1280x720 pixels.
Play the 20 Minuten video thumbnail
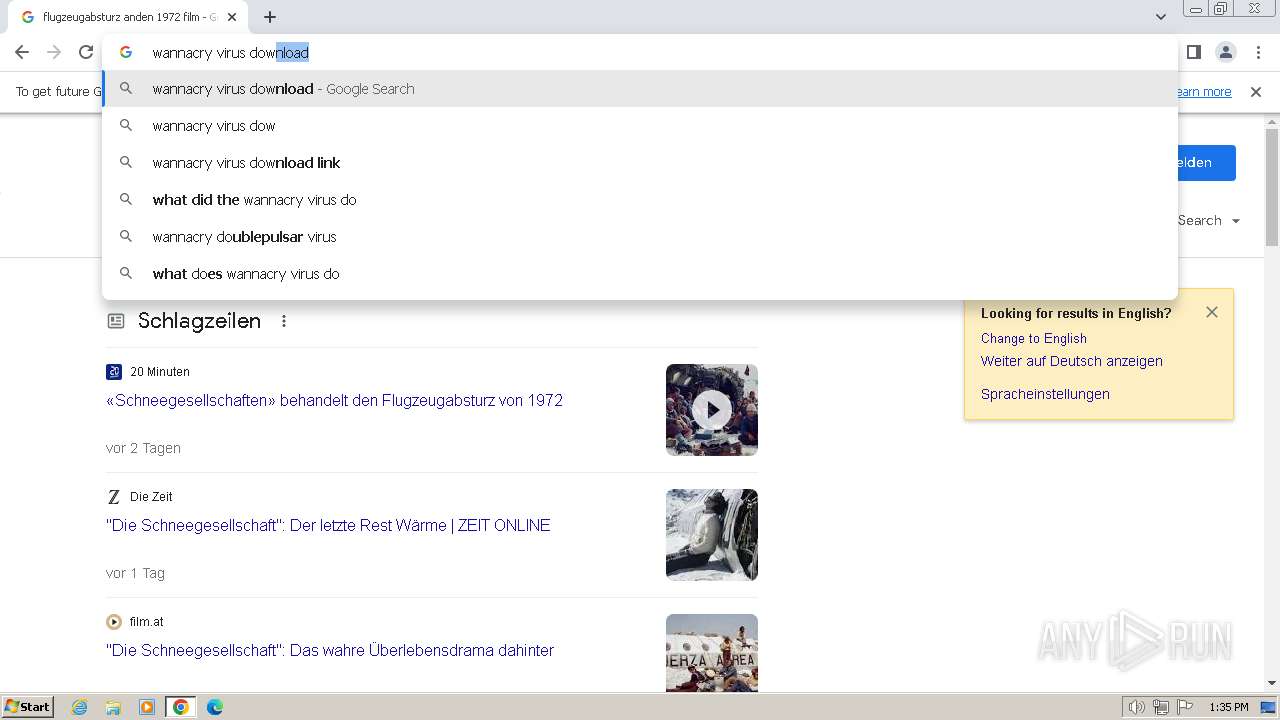click(712, 410)
